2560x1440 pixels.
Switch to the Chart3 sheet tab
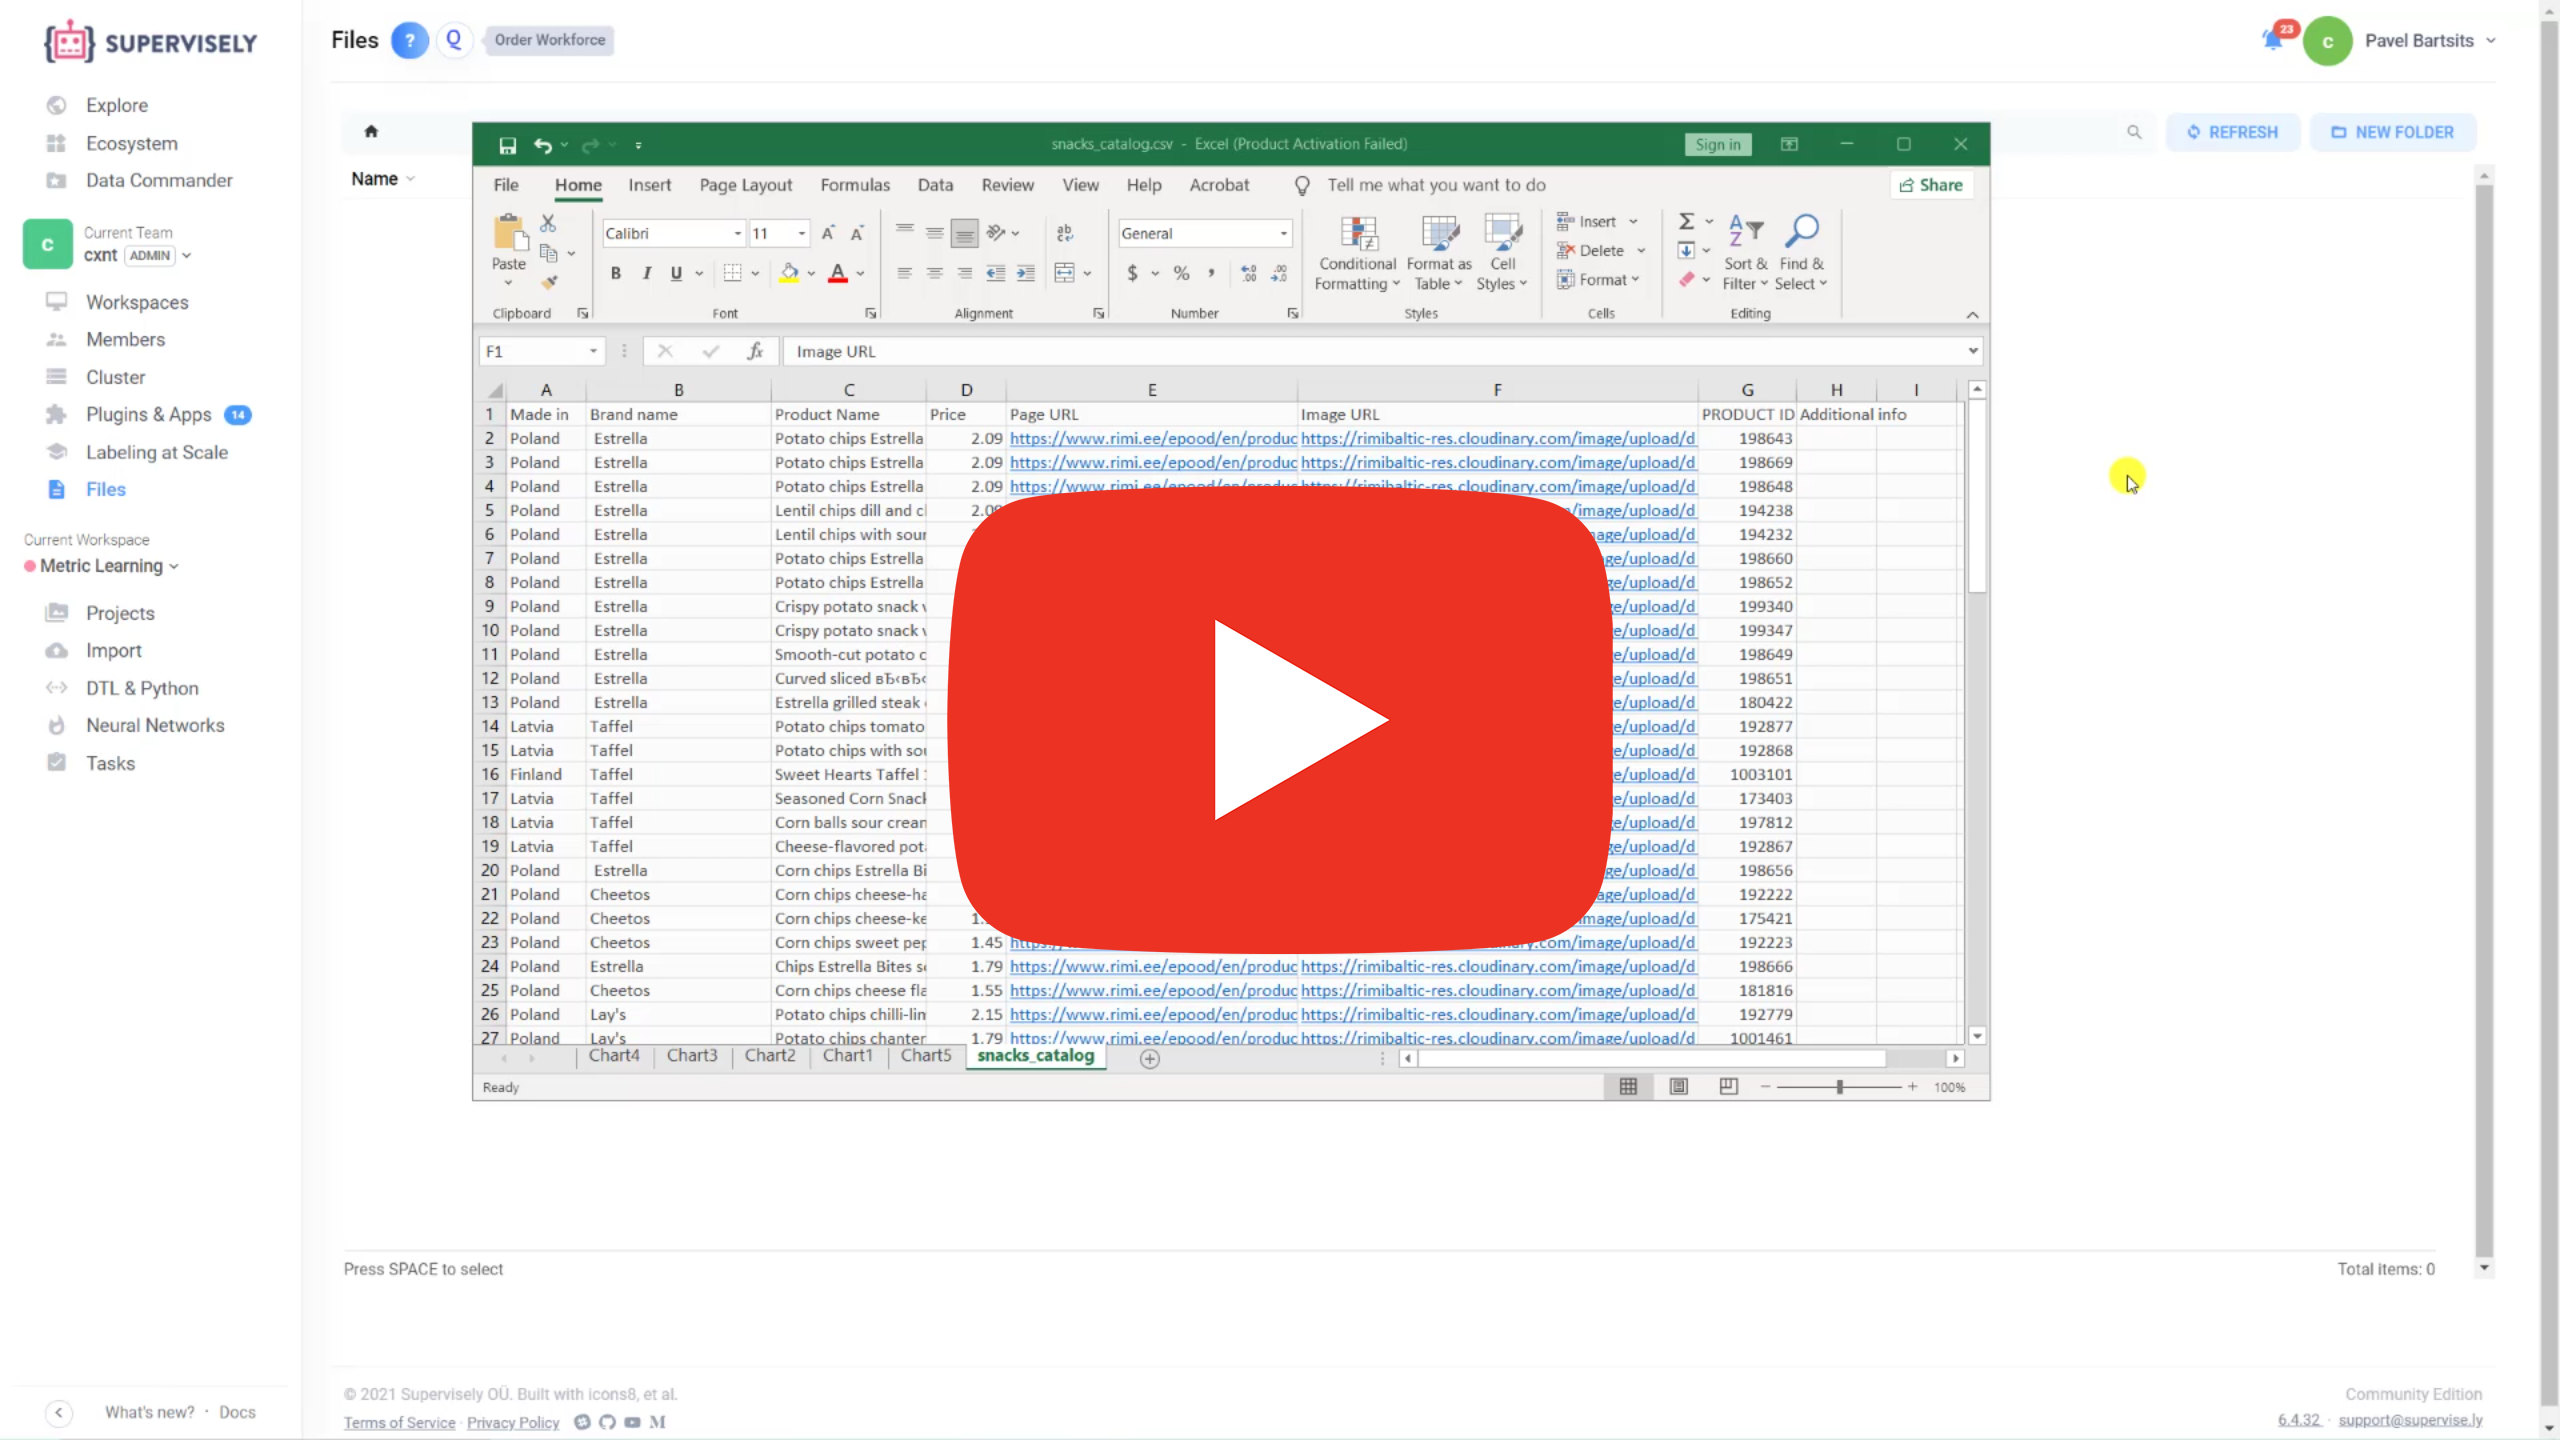coord(692,1056)
